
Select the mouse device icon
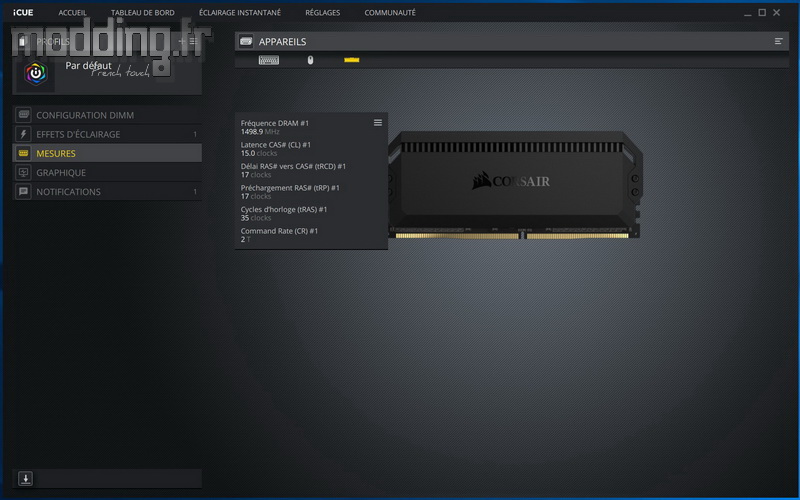(x=310, y=60)
